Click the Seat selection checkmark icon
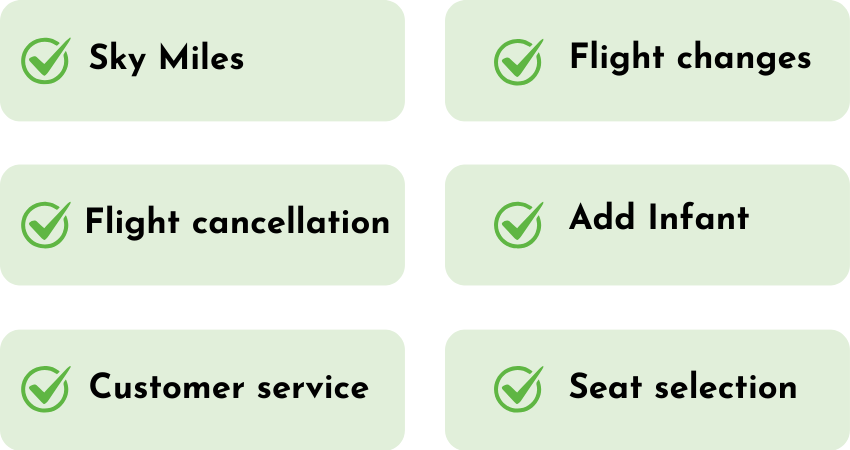850x450 pixels. click(518, 389)
